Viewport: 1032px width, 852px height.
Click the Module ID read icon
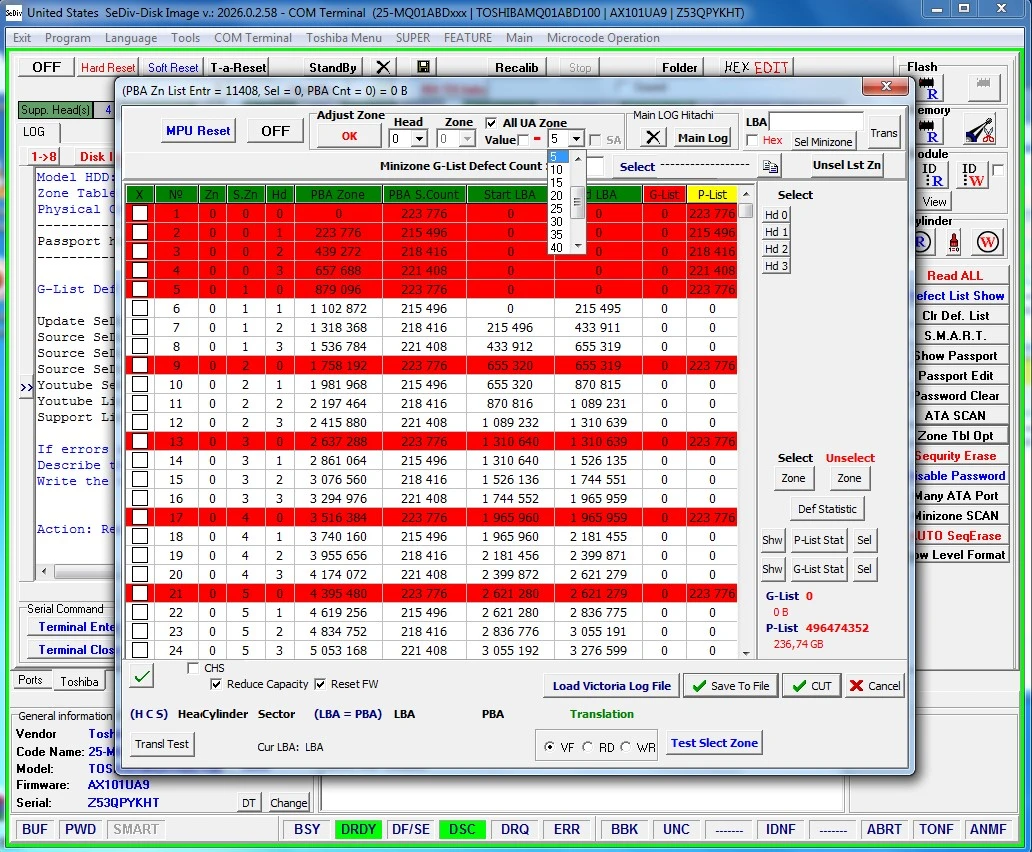pos(933,175)
